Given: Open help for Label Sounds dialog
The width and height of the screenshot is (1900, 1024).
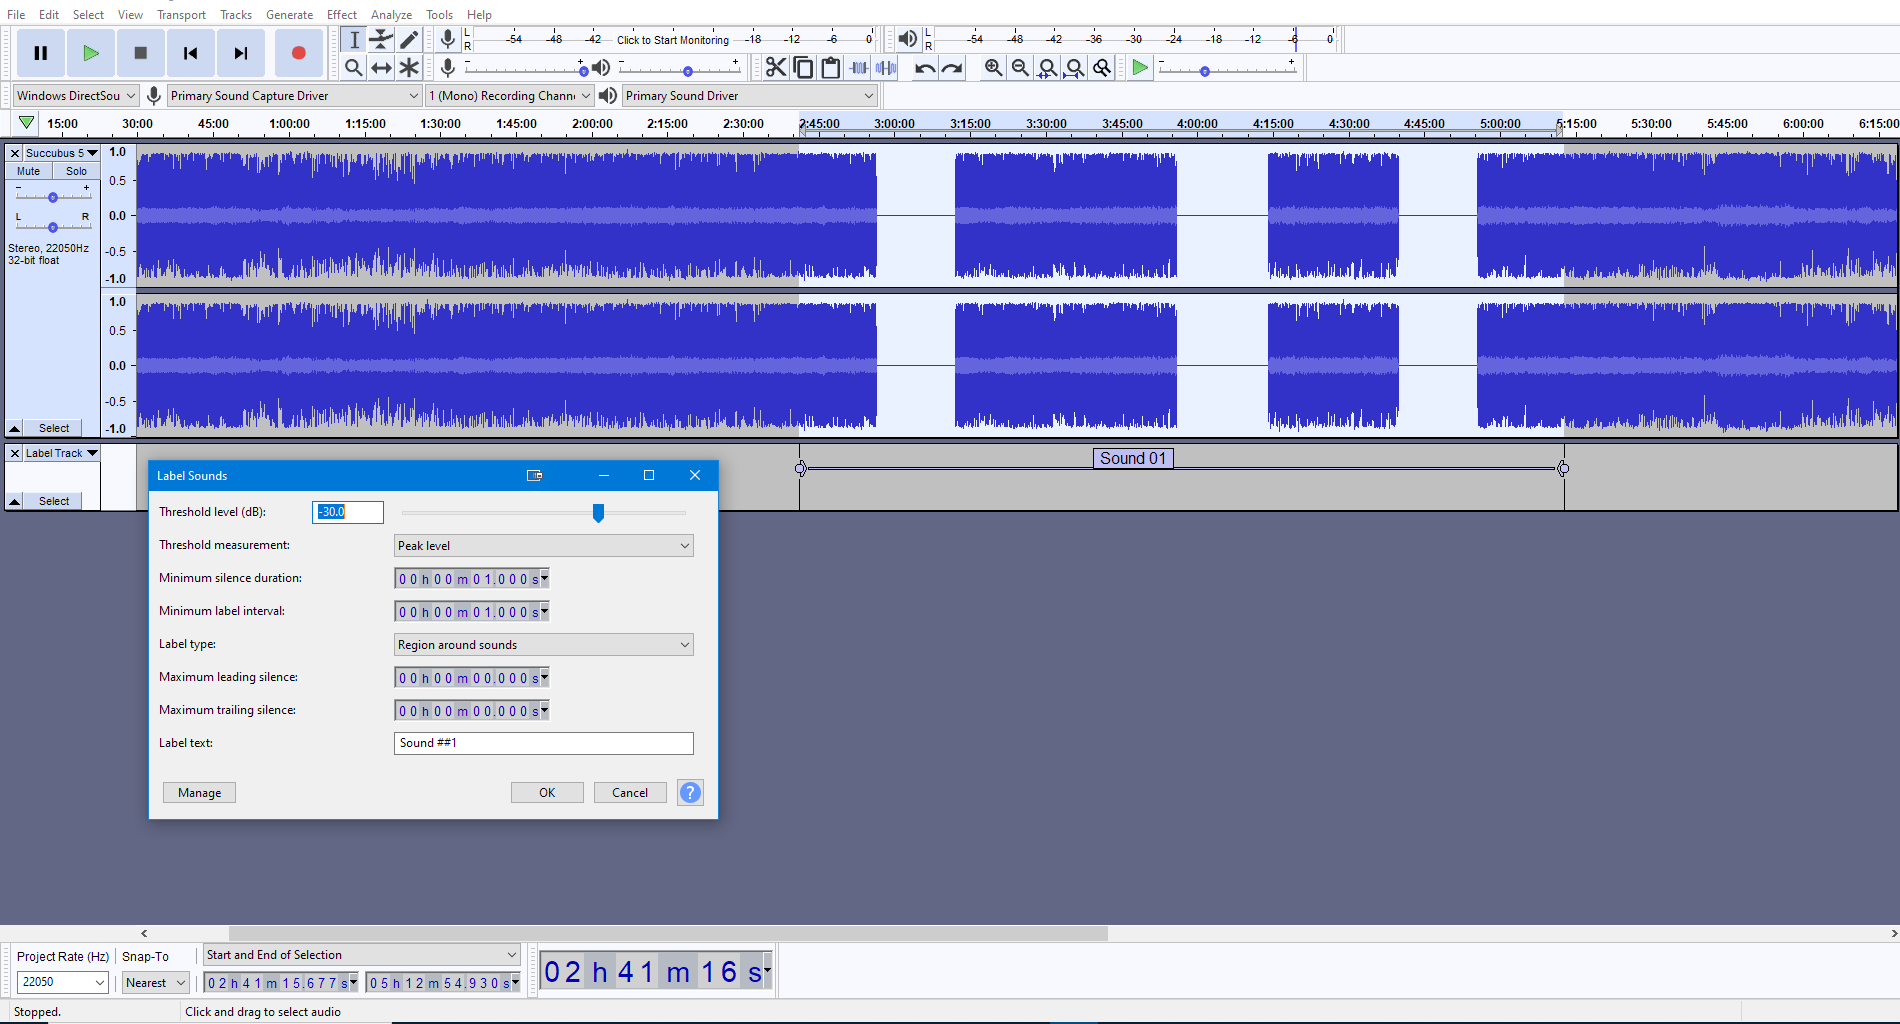Looking at the screenshot, I should click(x=690, y=792).
